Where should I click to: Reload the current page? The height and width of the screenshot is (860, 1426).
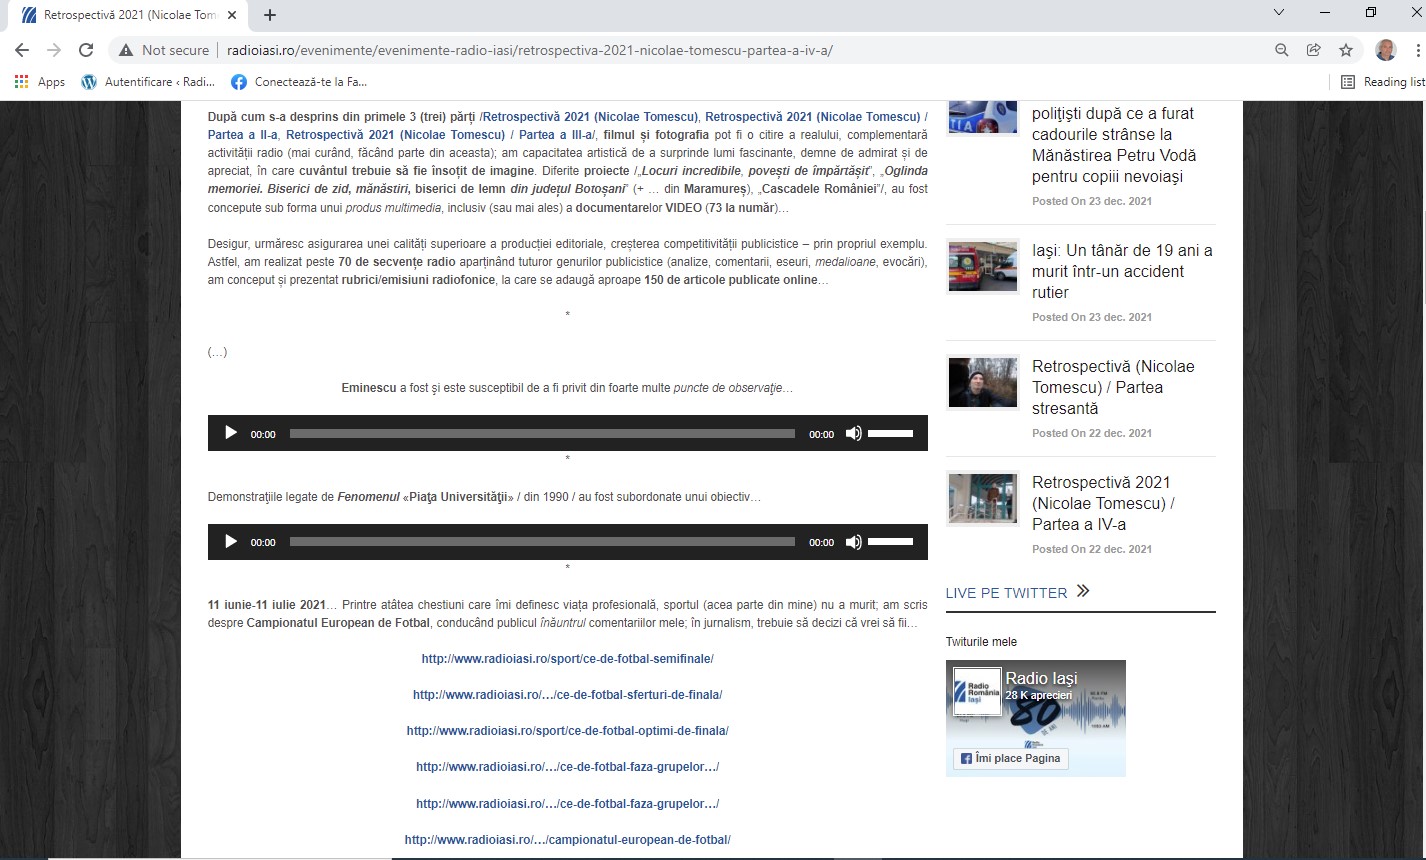pos(86,50)
